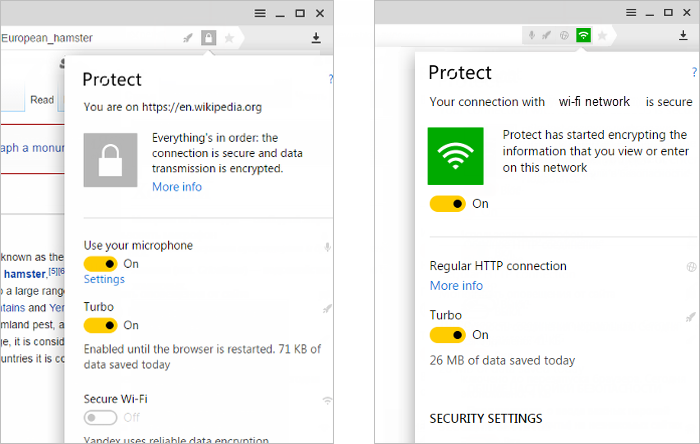Click the bookmark star in right browser window
The height and width of the screenshot is (444, 700).
tap(602, 36)
